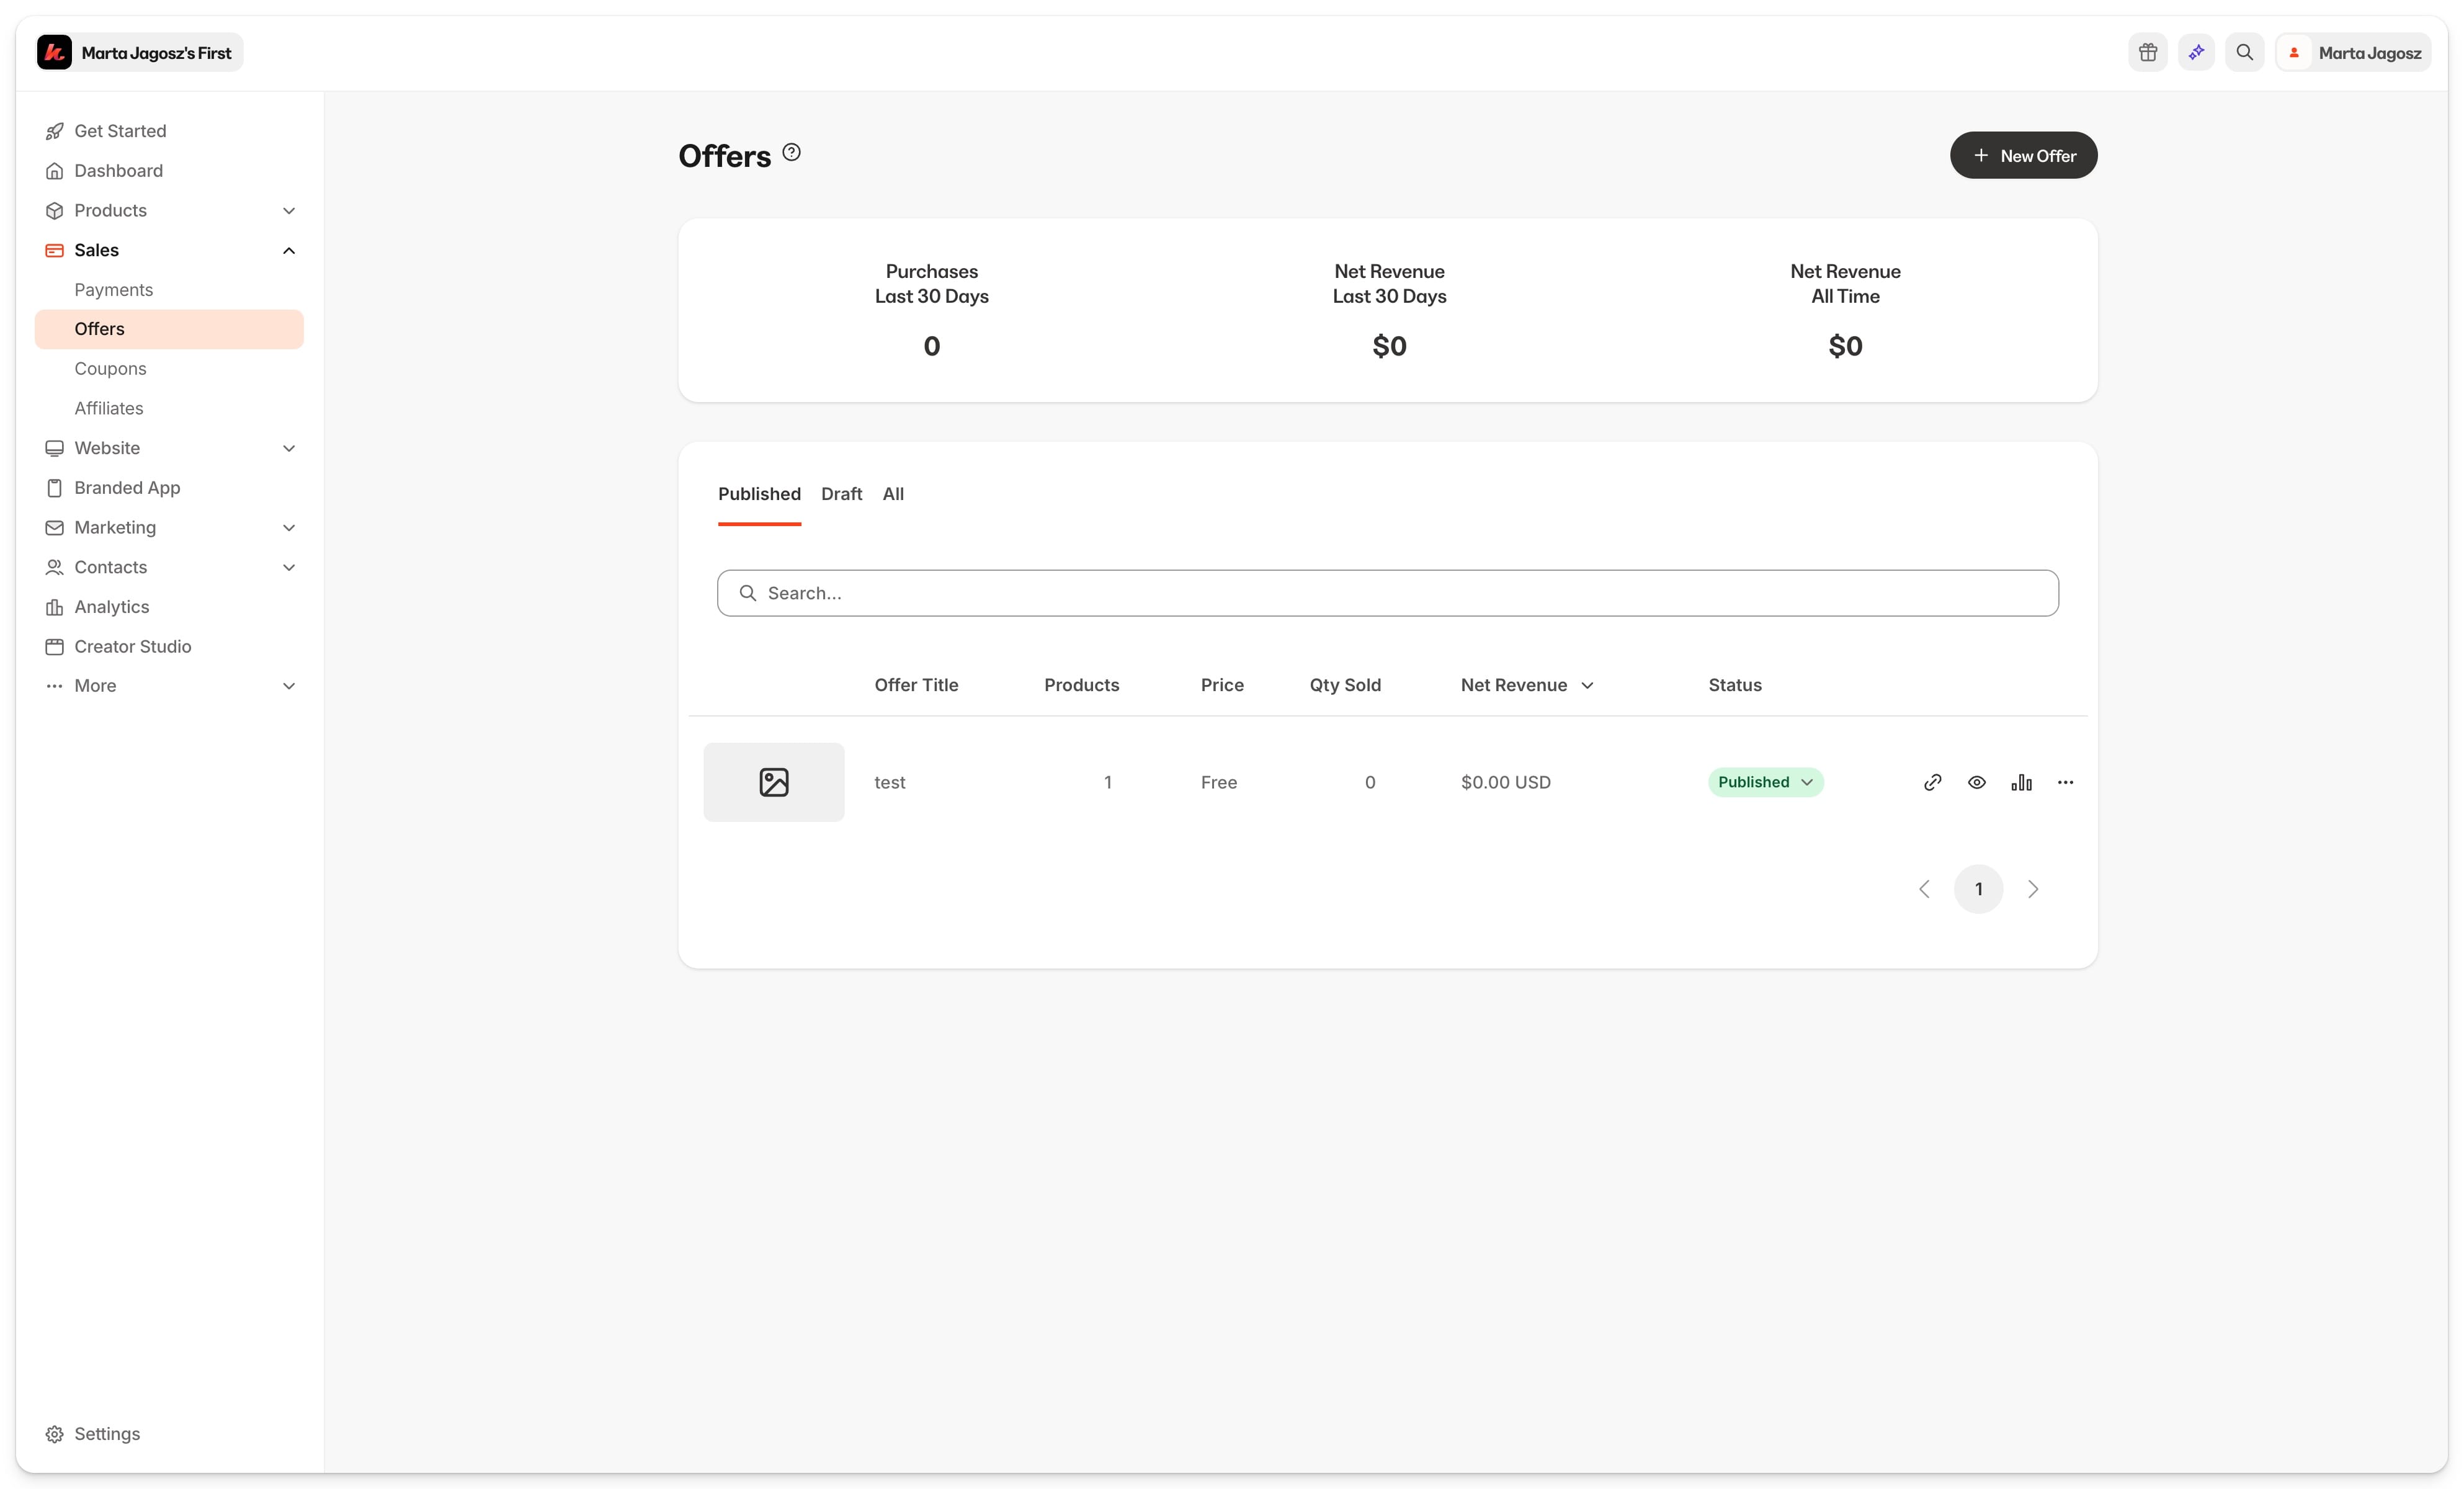Collapse the Sales menu chevron
The width and height of the screenshot is (2464, 1489).
click(x=289, y=250)
